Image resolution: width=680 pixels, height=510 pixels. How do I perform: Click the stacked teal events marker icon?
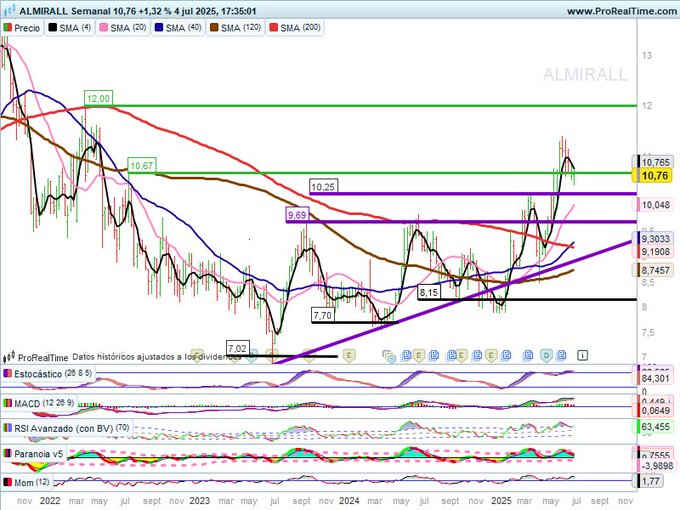pos(389,356)
